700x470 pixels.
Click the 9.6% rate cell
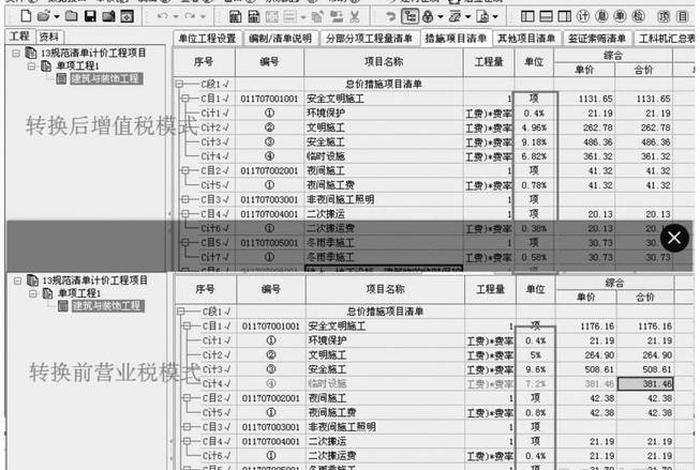536,370
